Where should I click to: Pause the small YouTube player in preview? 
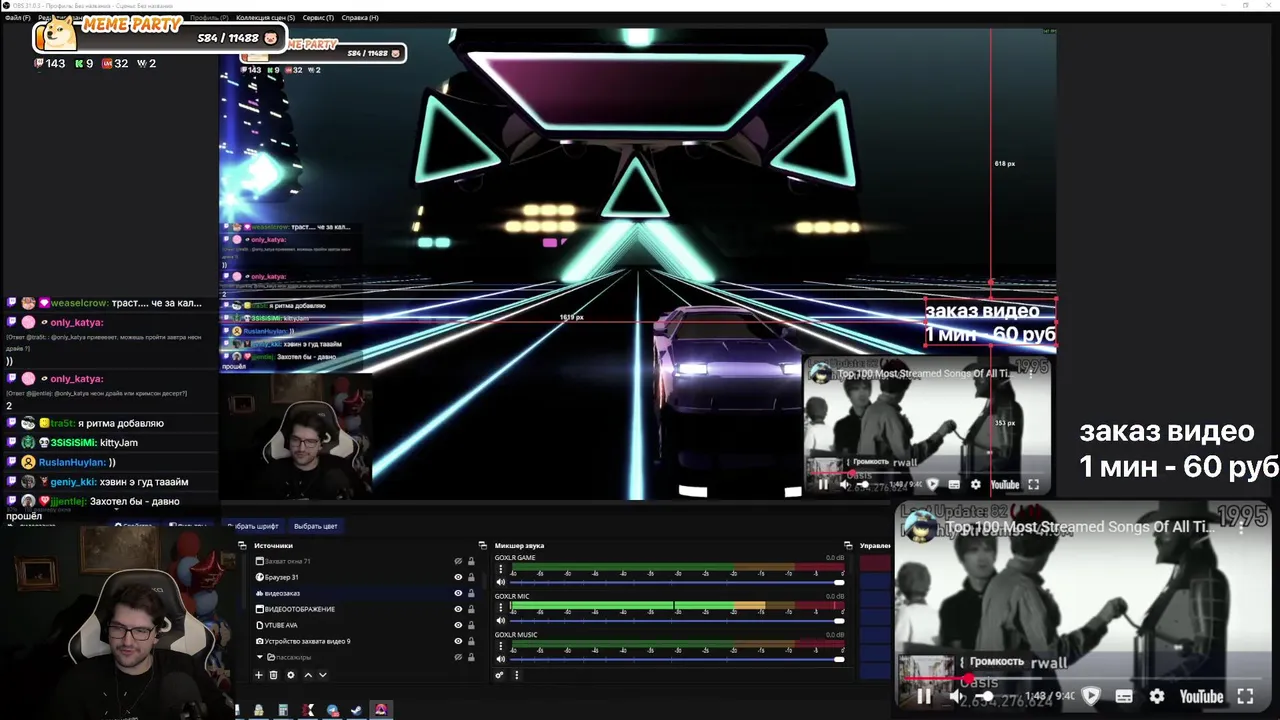tap(823, 485)
